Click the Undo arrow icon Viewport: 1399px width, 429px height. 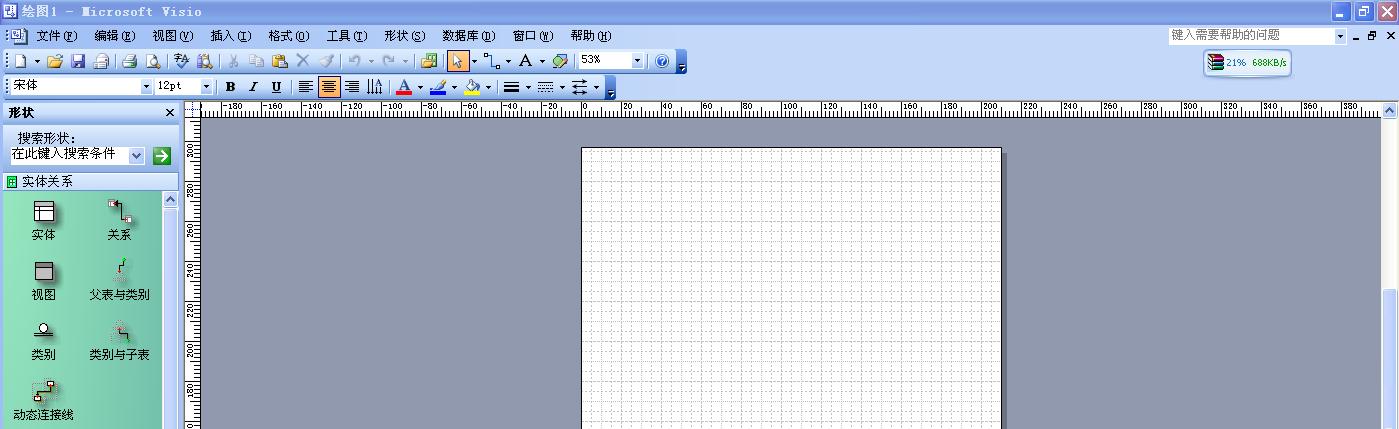(x=355, y=61)
